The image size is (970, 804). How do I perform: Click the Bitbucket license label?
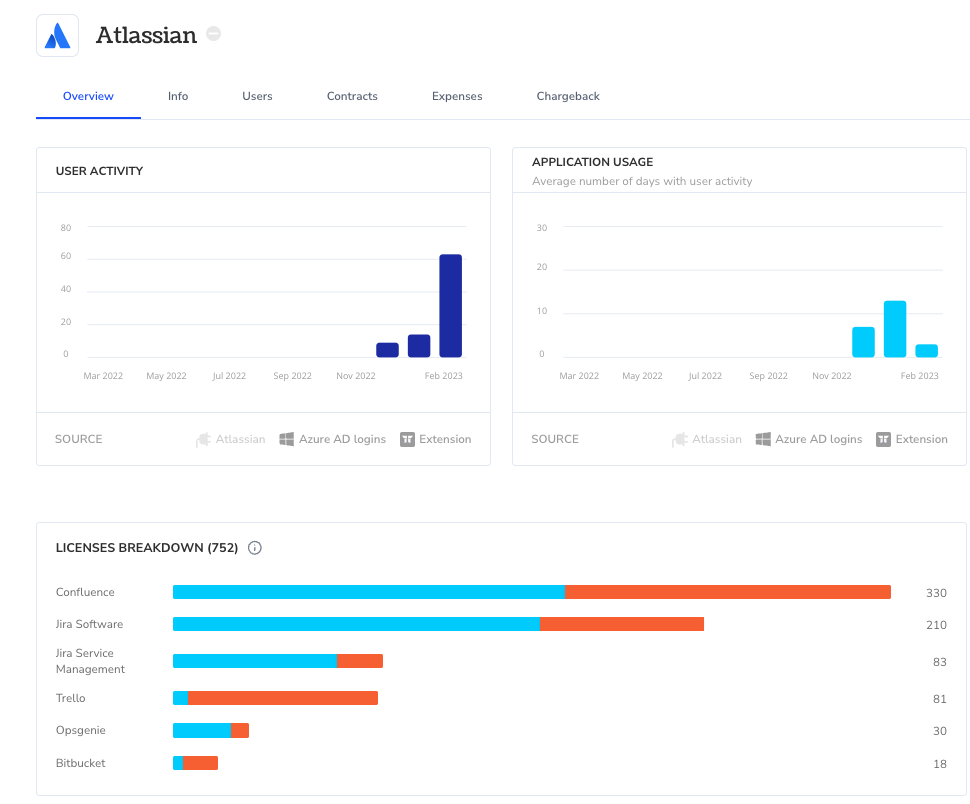[80, 763]
